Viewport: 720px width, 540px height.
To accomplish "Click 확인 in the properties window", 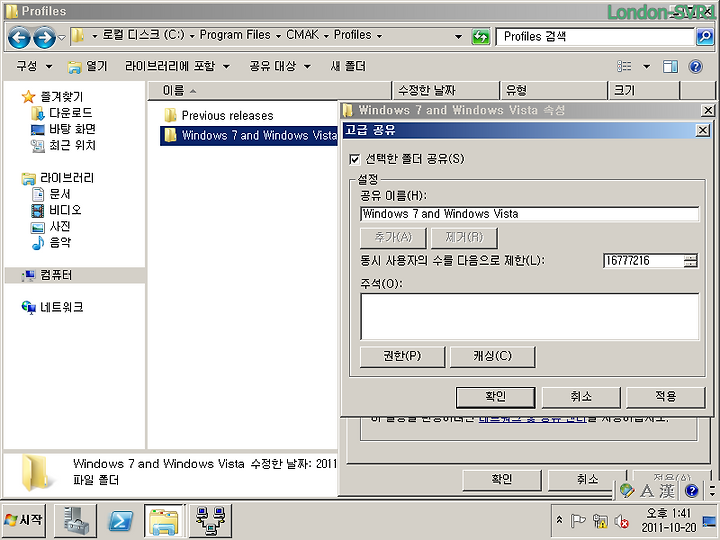I will [502, 480].
